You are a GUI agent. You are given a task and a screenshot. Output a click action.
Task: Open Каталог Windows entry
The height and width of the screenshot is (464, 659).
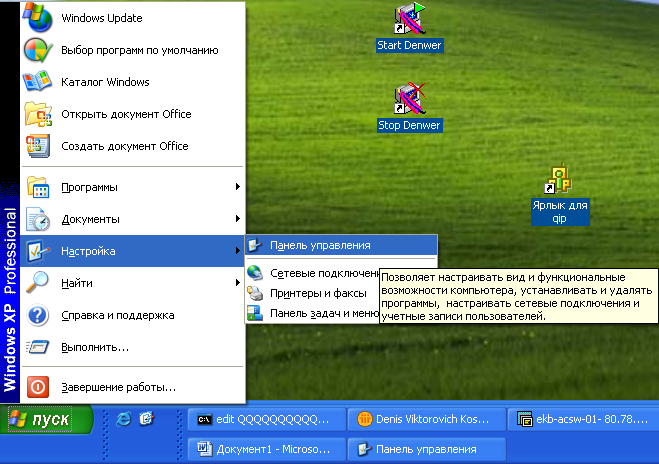pos(133,82)
